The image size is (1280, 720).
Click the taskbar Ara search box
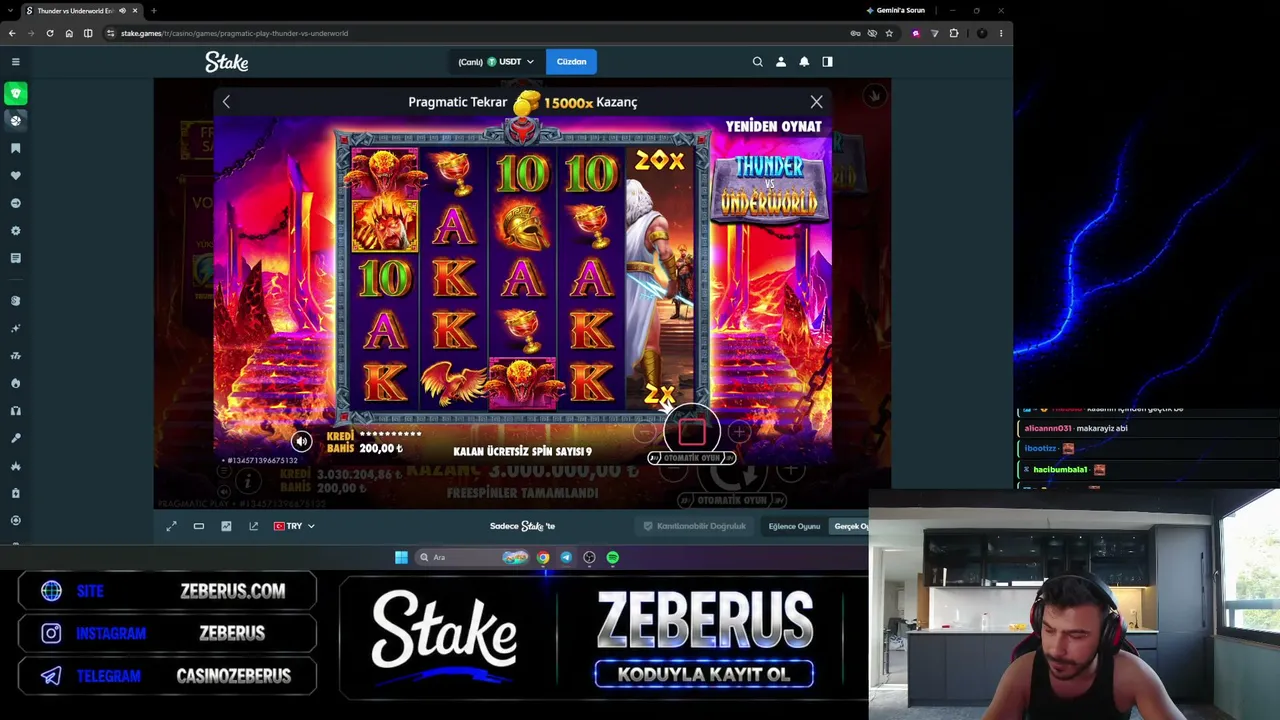472,557
